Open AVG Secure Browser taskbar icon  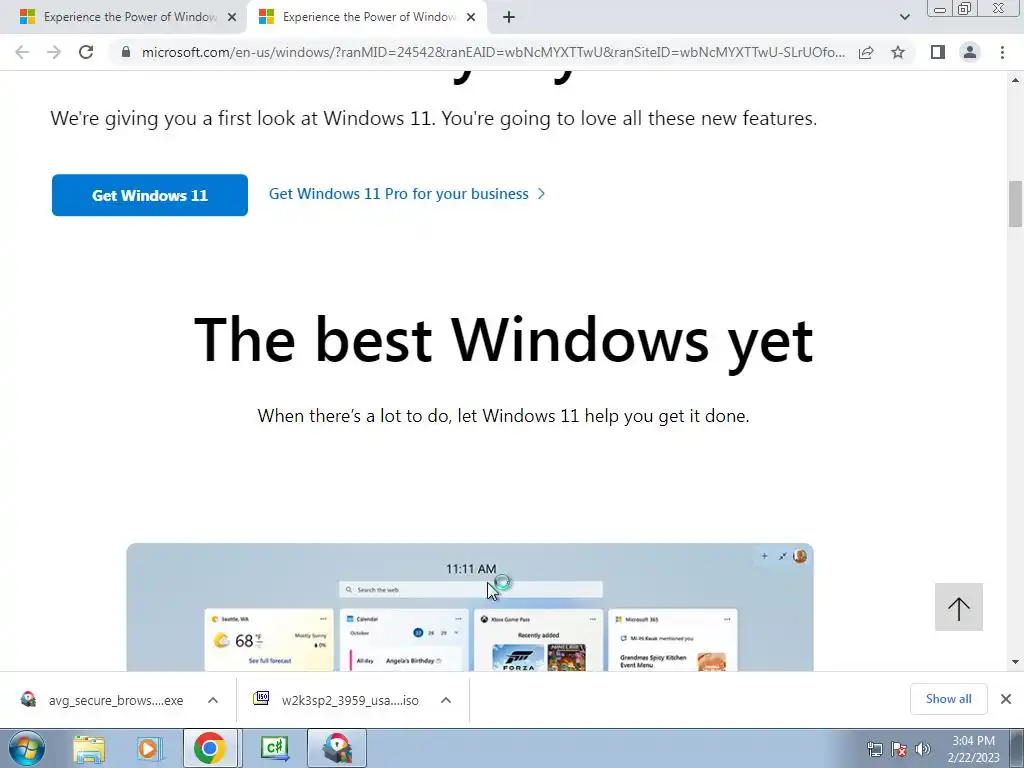click(x=336, y=748)
